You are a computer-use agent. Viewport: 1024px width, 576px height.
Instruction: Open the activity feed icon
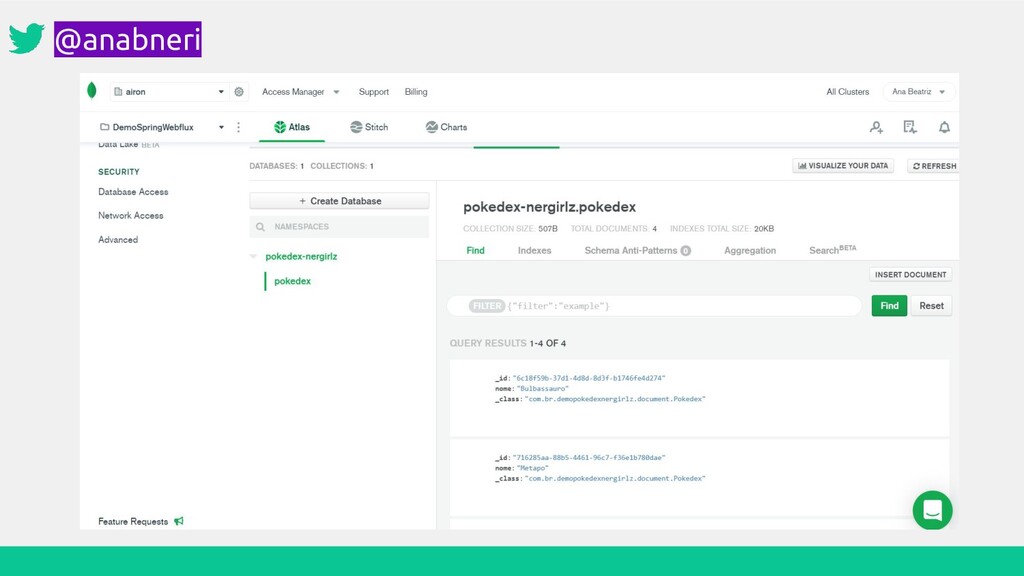(910, 127)
